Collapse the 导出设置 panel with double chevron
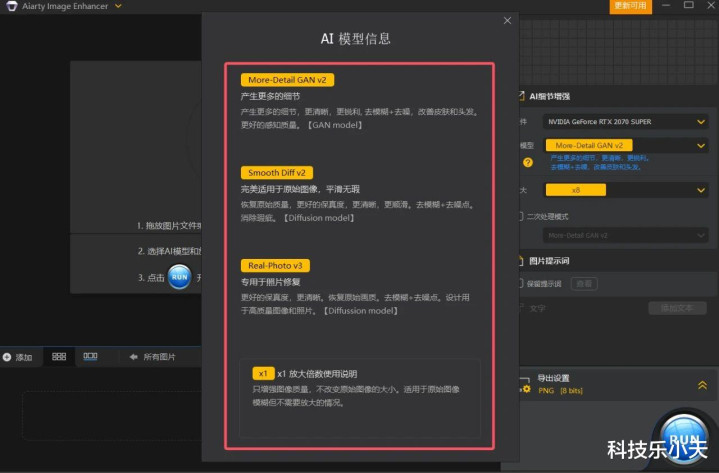The image size is (719, 473). coord(702,385)
